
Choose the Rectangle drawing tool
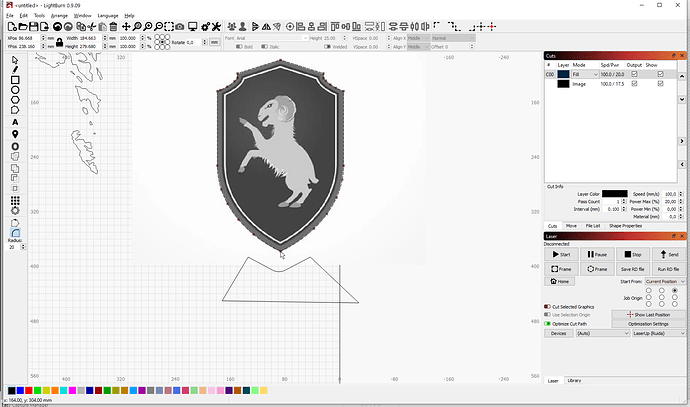pos(15,80)
